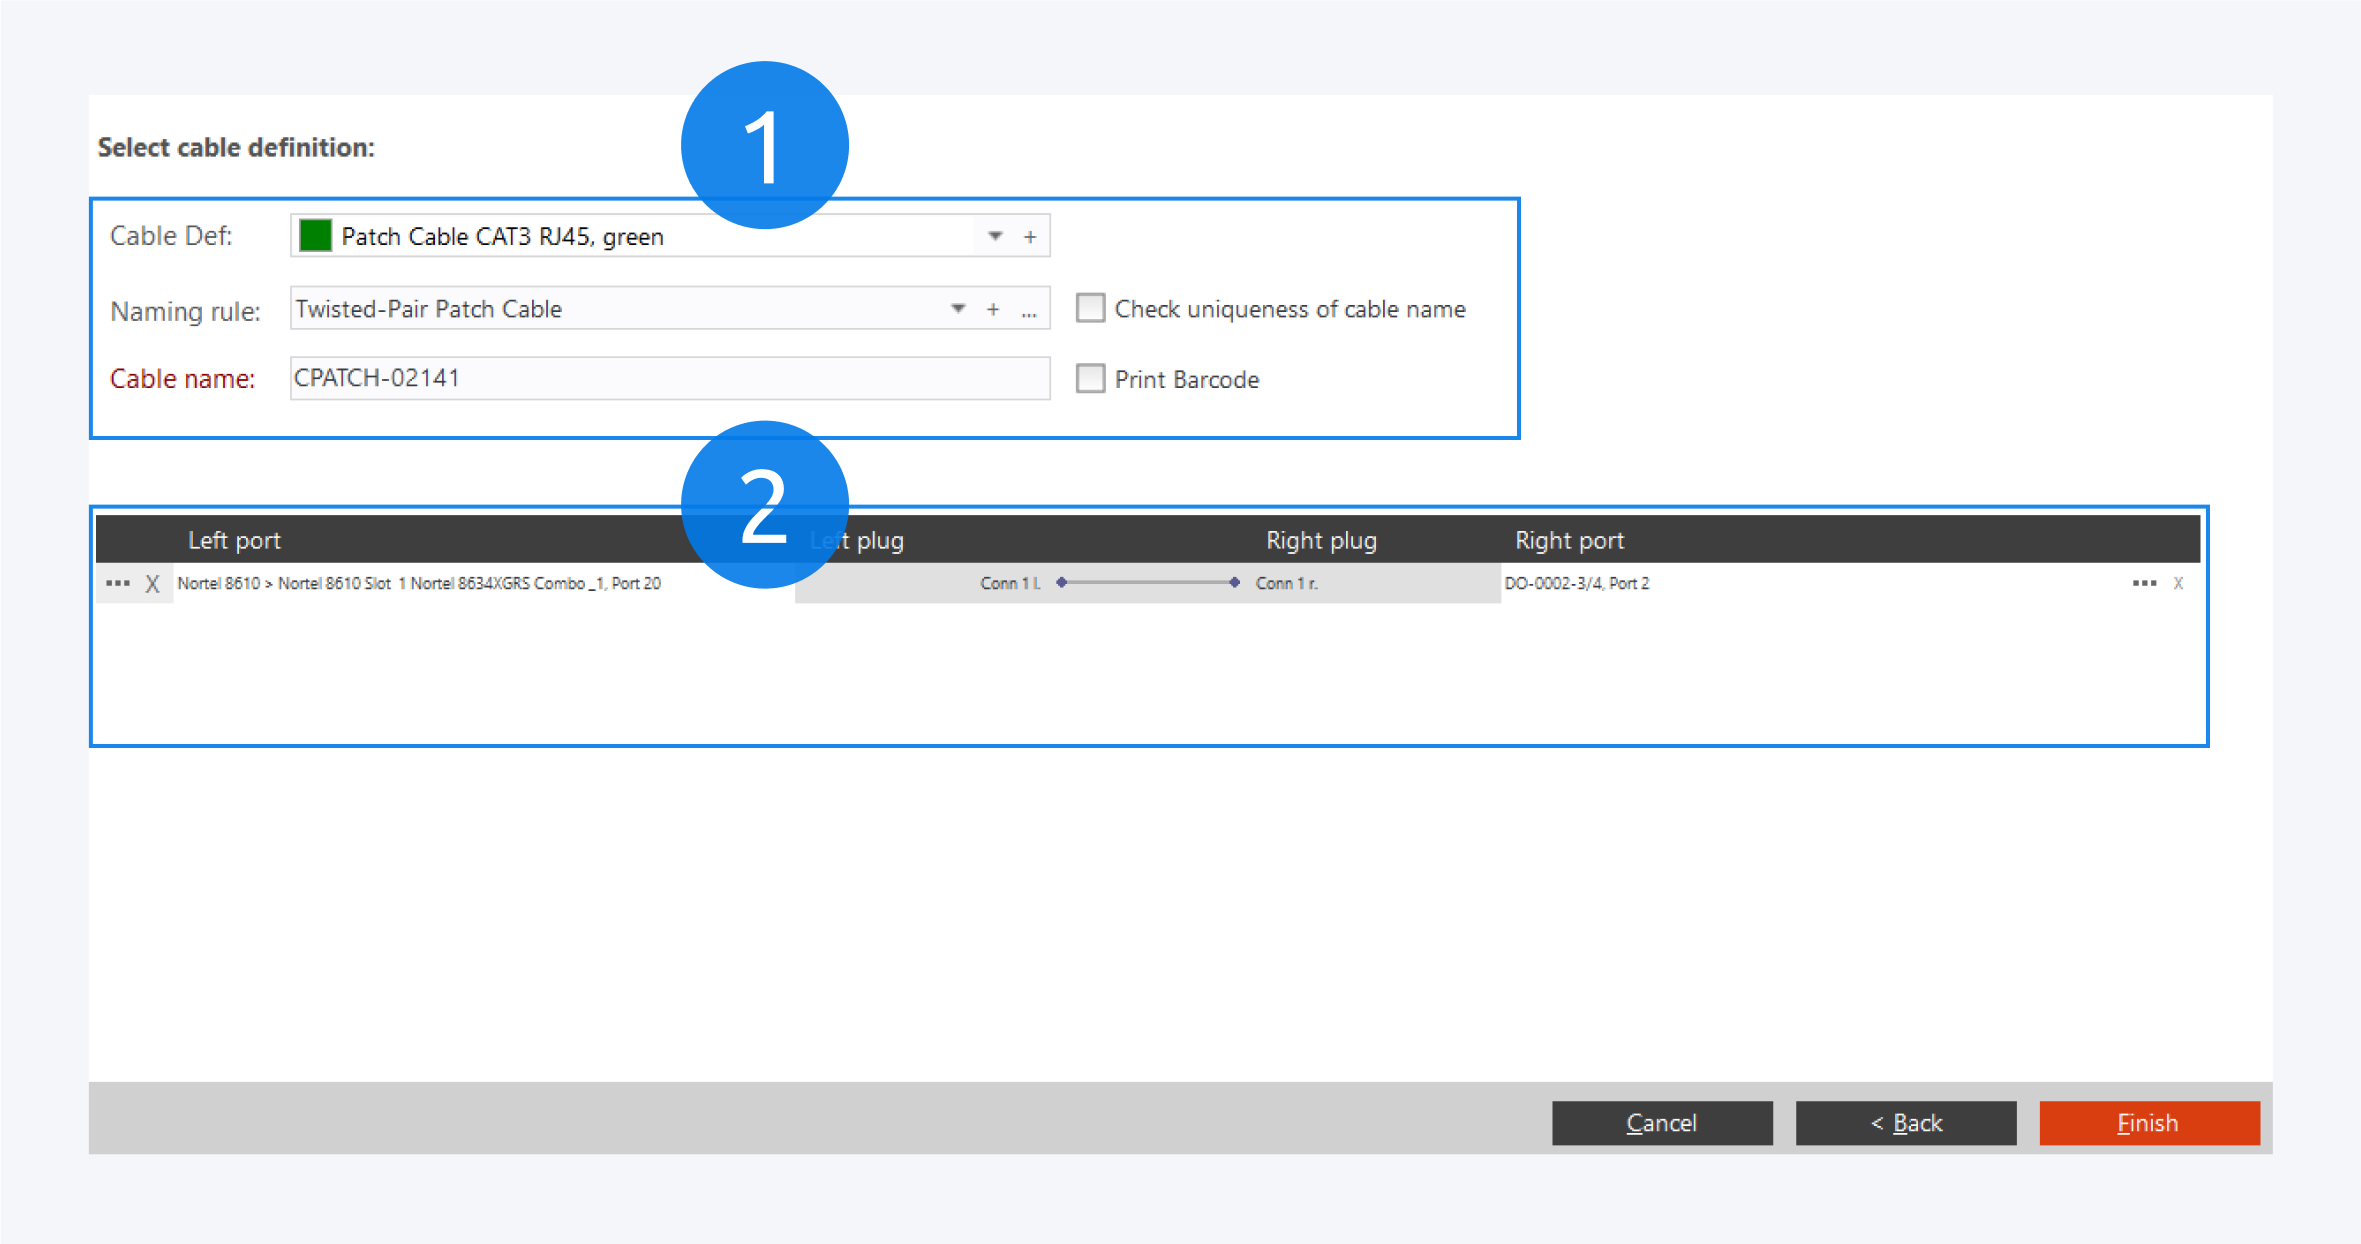The image size is (2361, 1244).
Task: Click the left plug connector endpoint
Action: 1061,582
